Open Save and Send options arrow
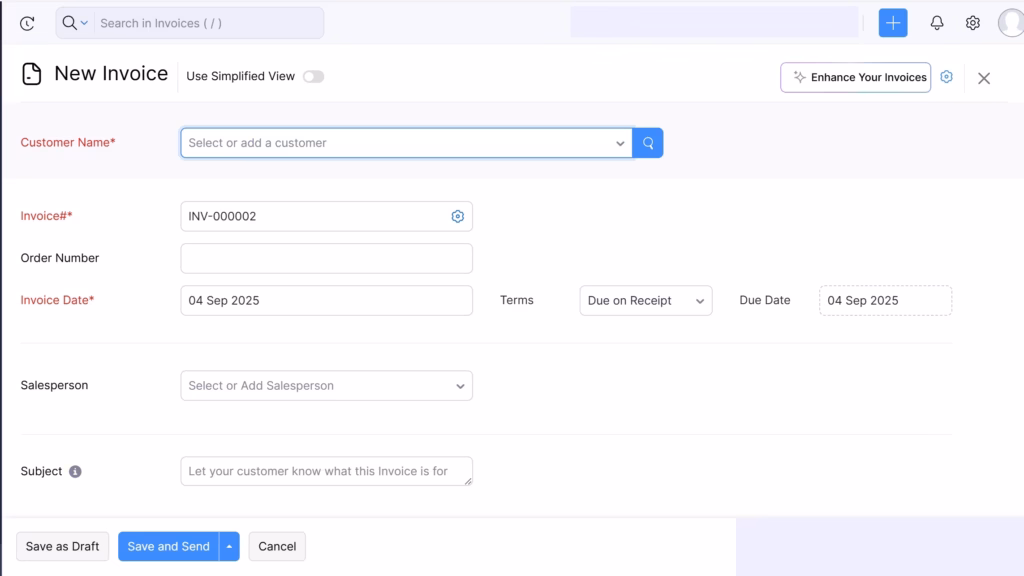The width and height of the screenshot is (1024, 576). (230, 547)
